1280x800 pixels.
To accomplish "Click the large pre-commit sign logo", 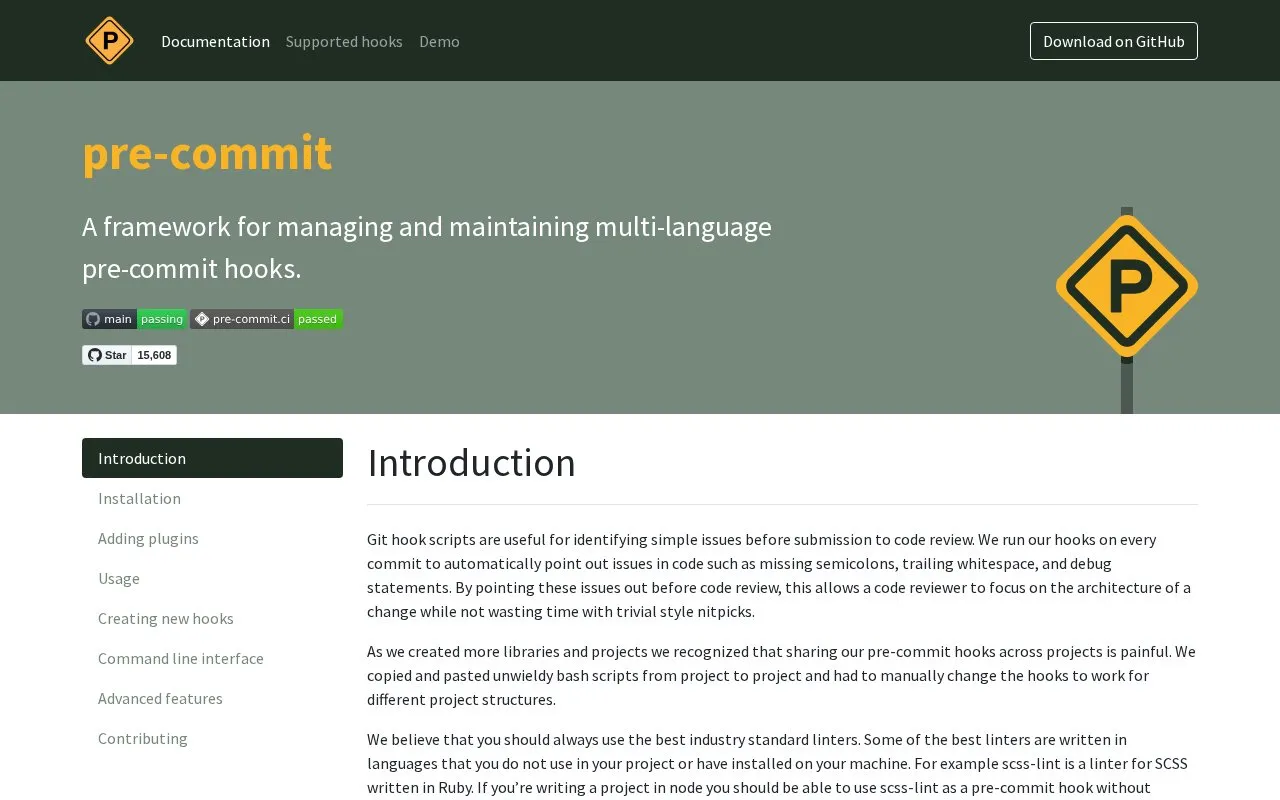I will 1127,288.
